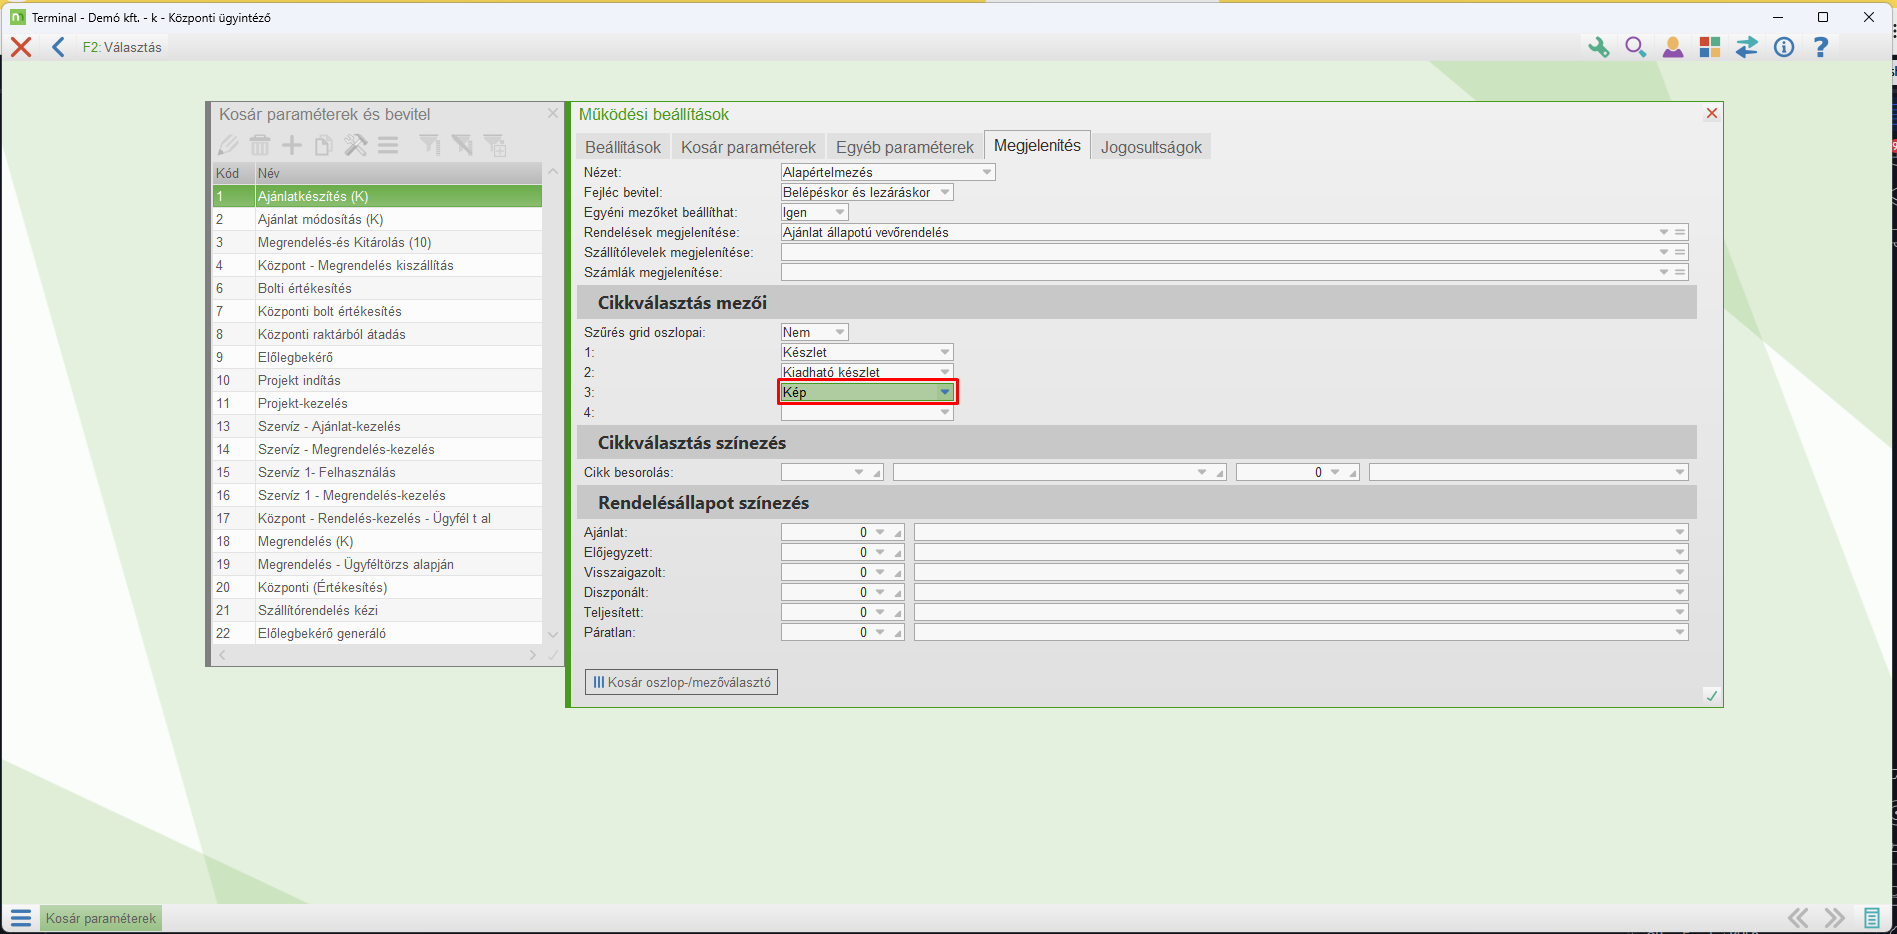Screen dimensions: 1897x934
Task: Click the crossed-out funnel clear filter icon
Action: (x=462, y=145)
